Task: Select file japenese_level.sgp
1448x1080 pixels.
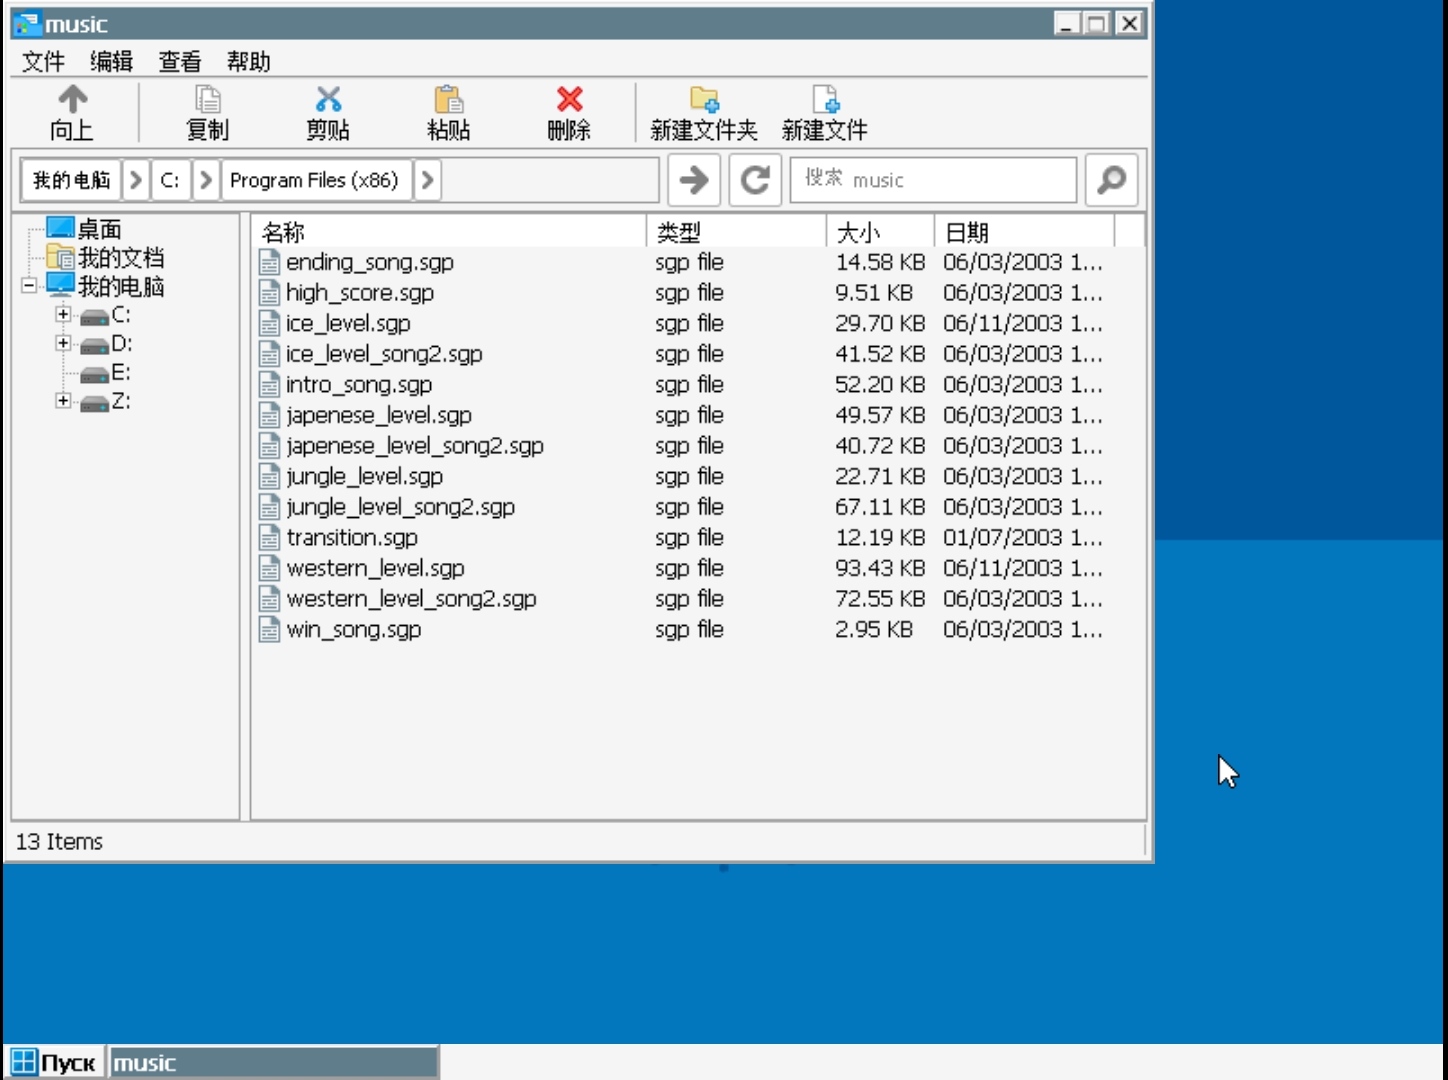Action: 379,415
